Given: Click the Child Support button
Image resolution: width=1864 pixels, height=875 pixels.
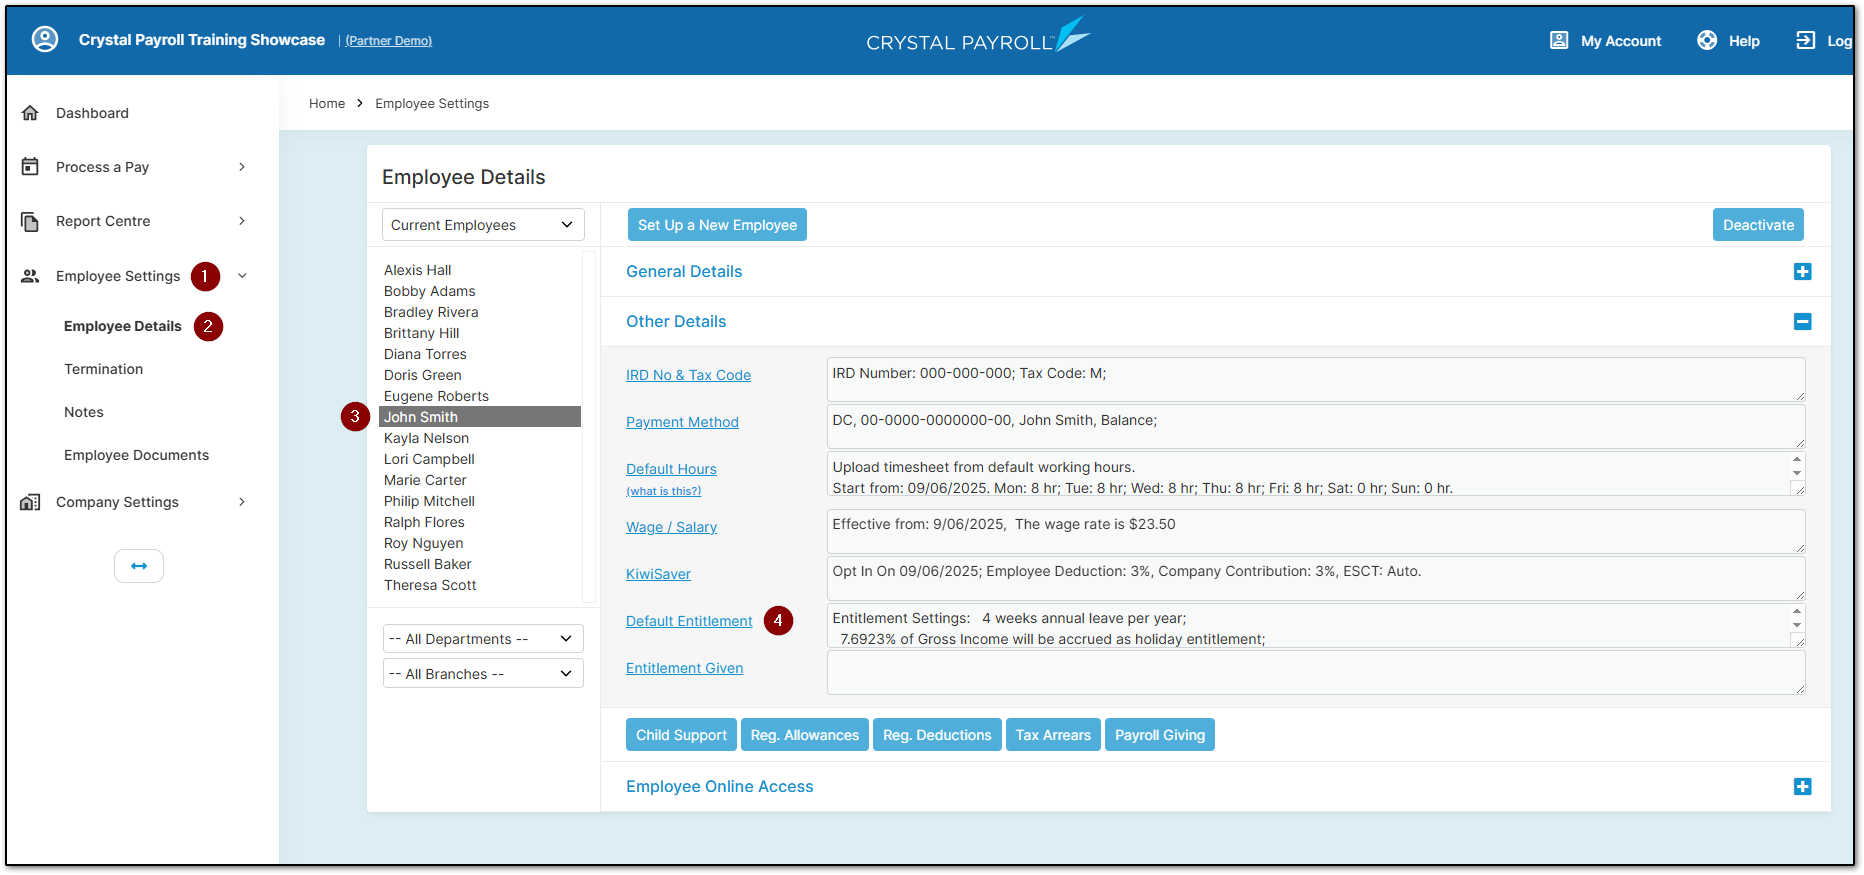Looking at the screenshot, I should click(x=681, y=735).
